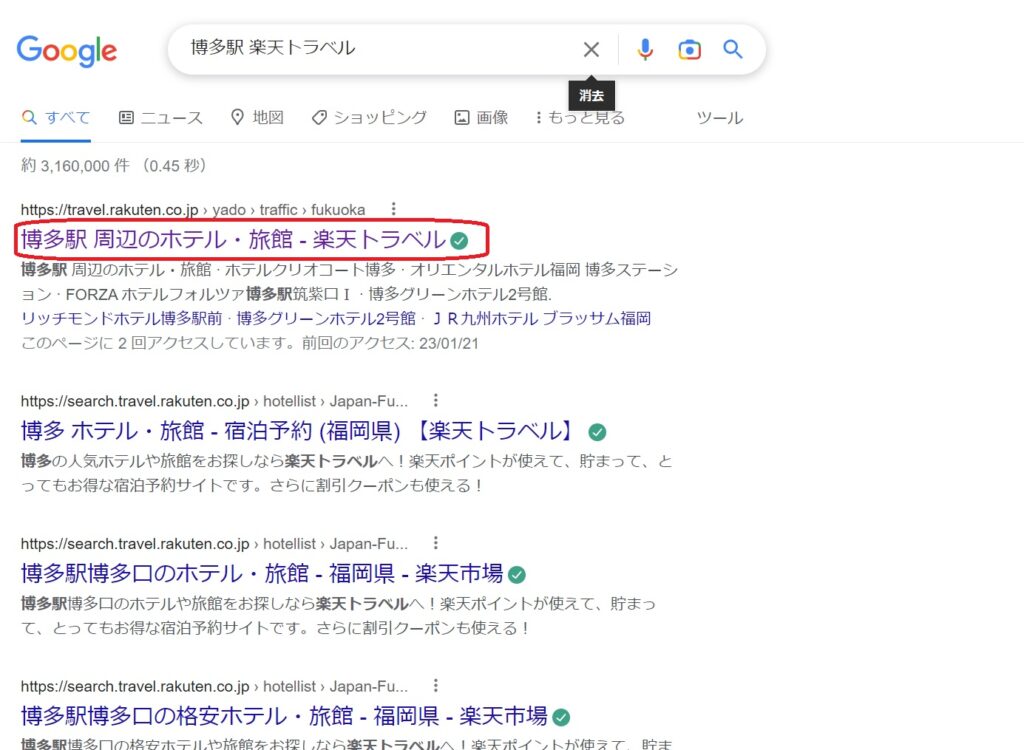Switch to the ショッピング tab

tap(369, 118)
